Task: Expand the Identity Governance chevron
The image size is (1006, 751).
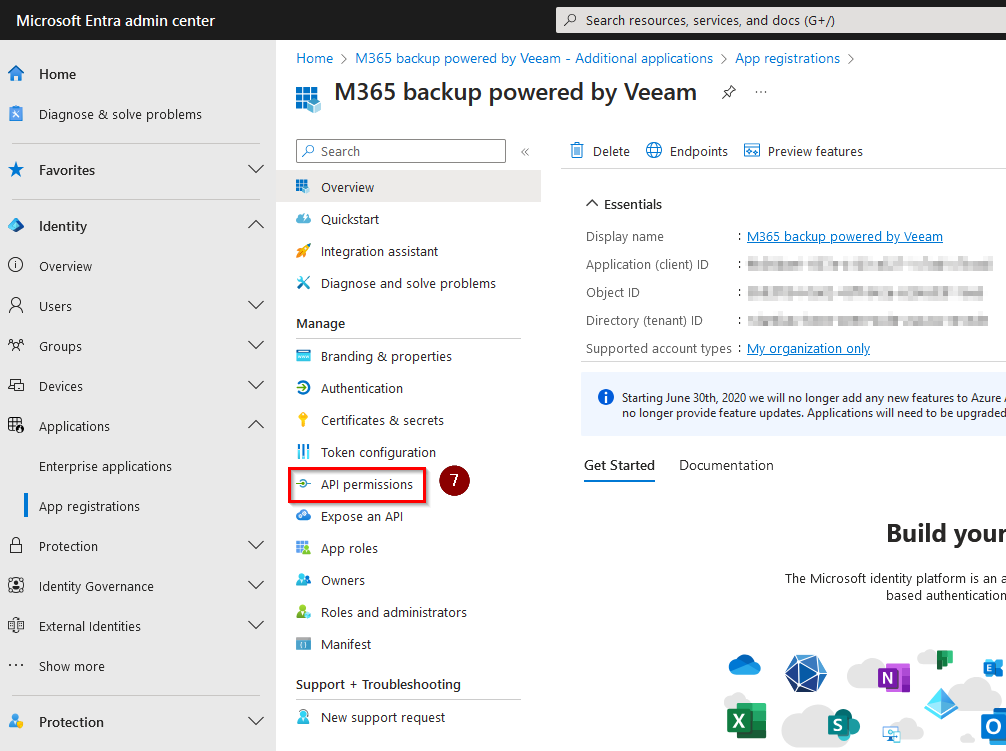Action: point(256,585)
